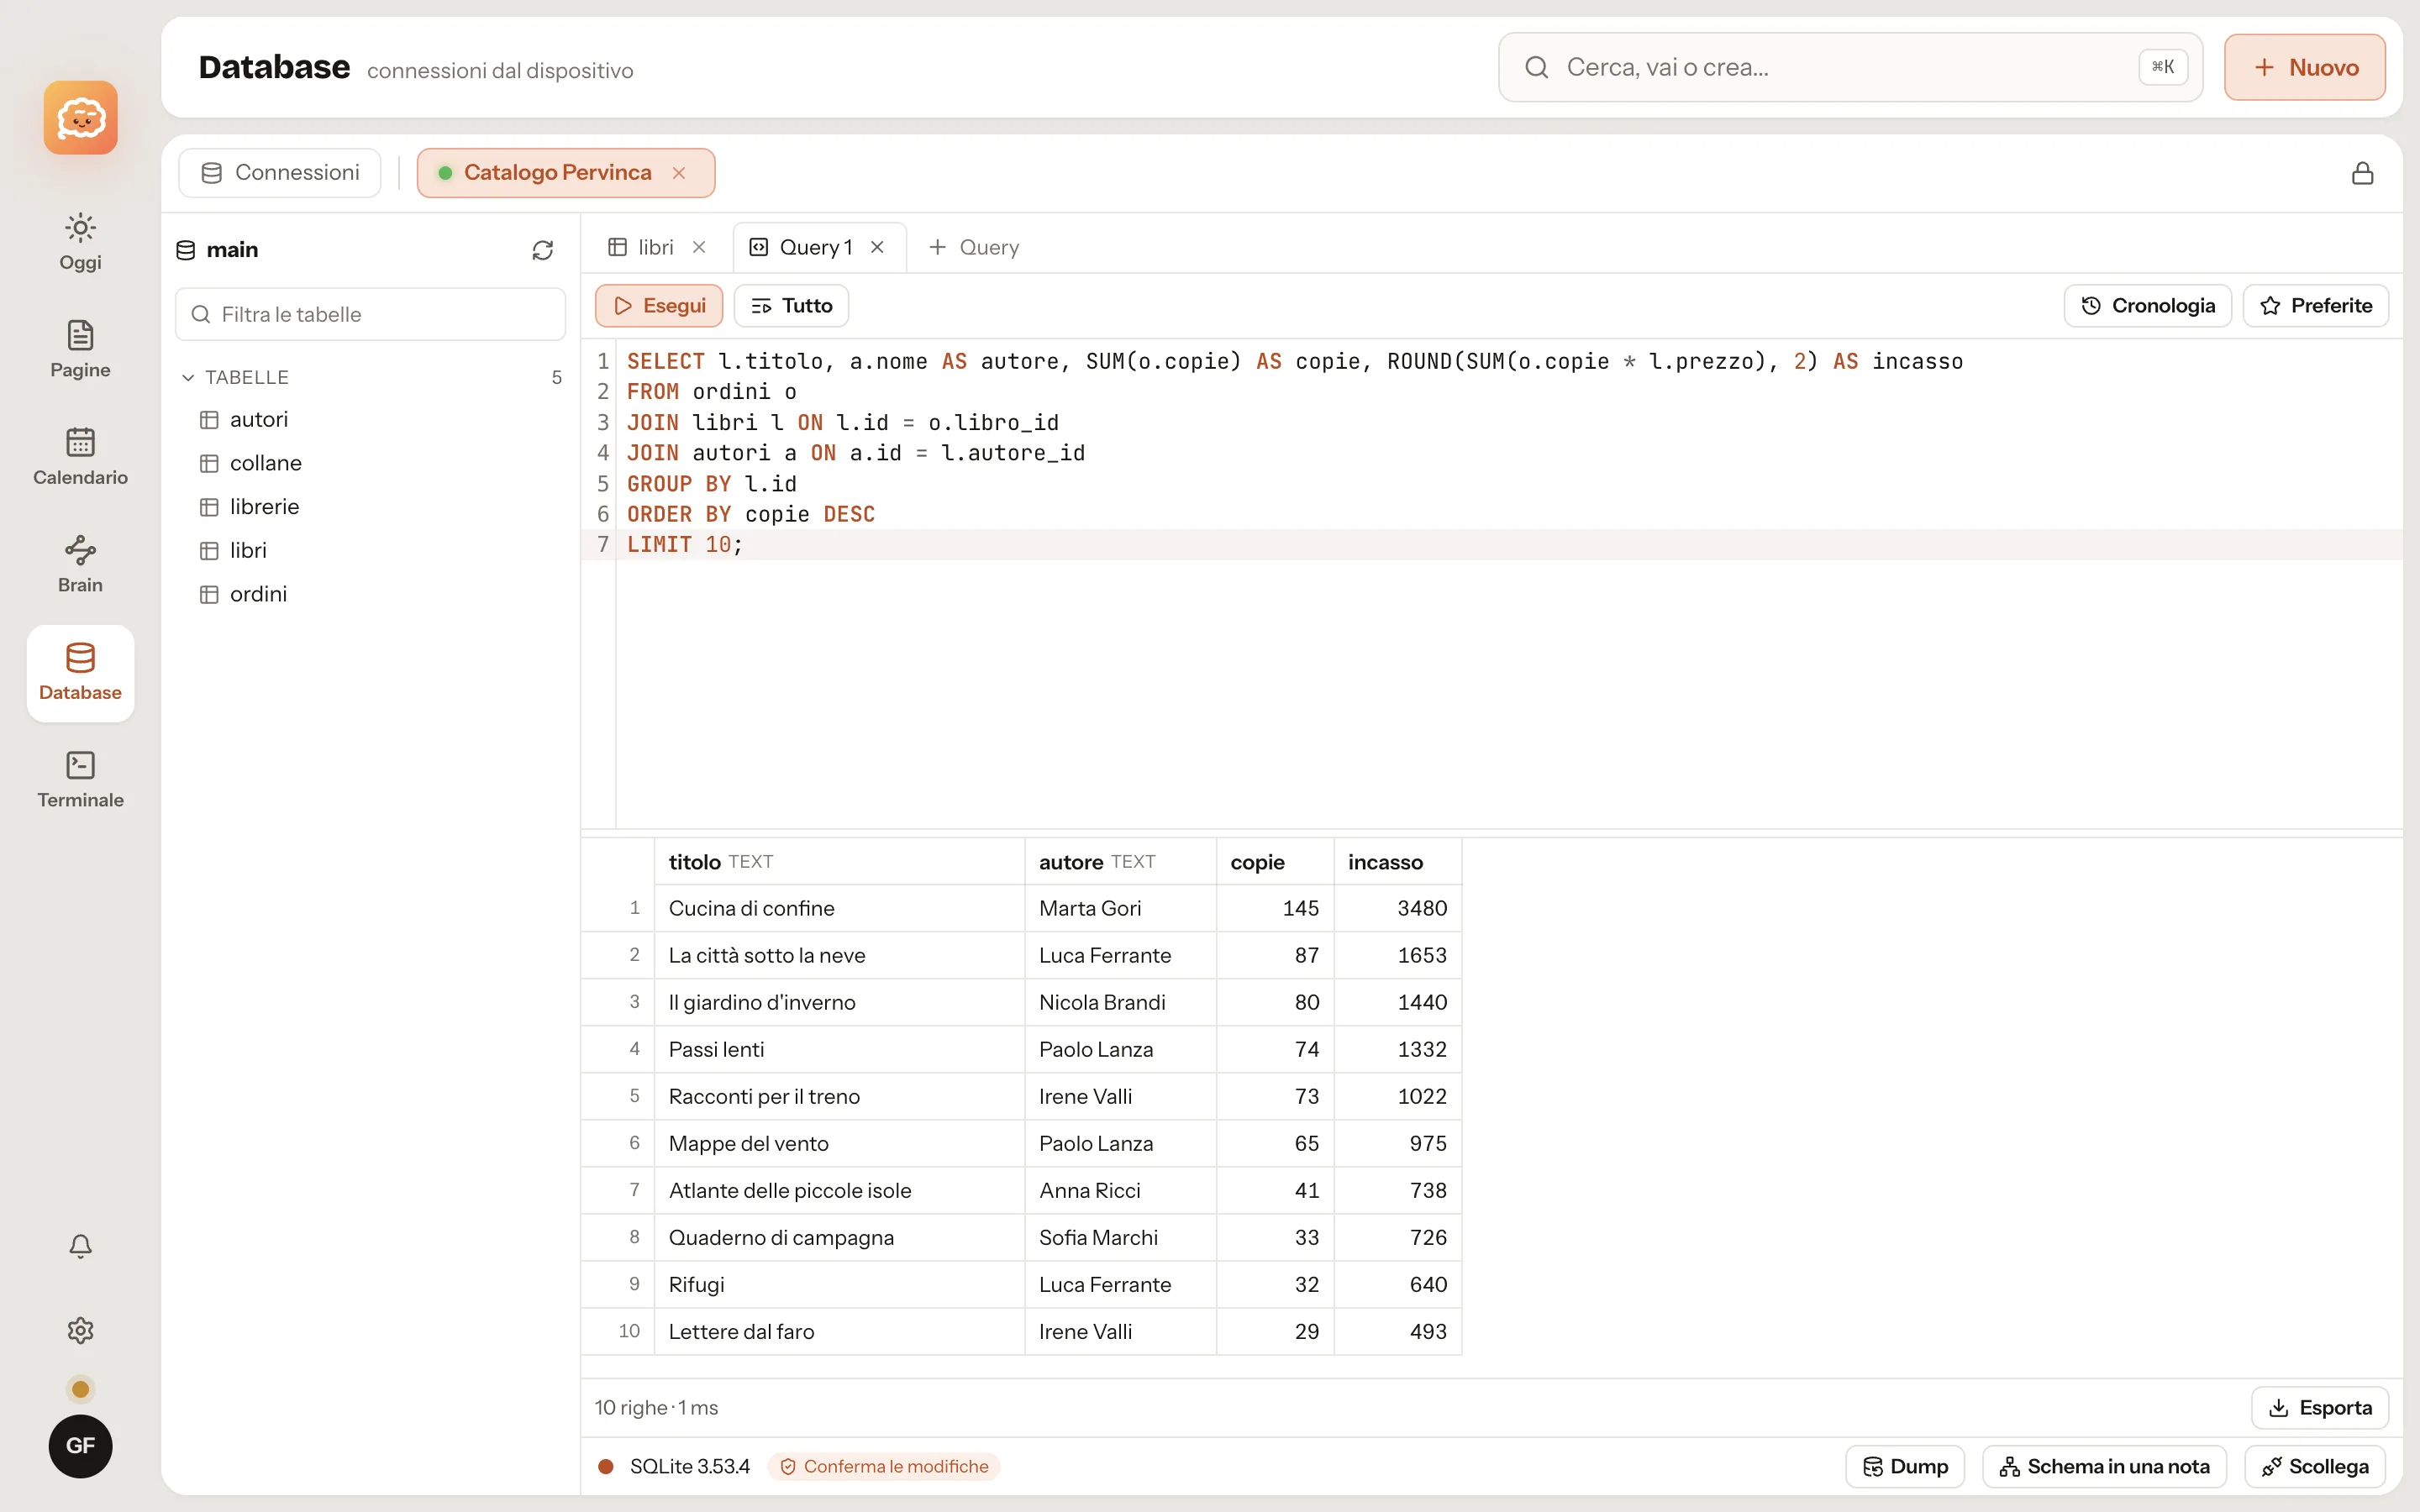Click the lock icon in connection bar
This screenshot has height=1512, width=2420.
(2362, 173)
